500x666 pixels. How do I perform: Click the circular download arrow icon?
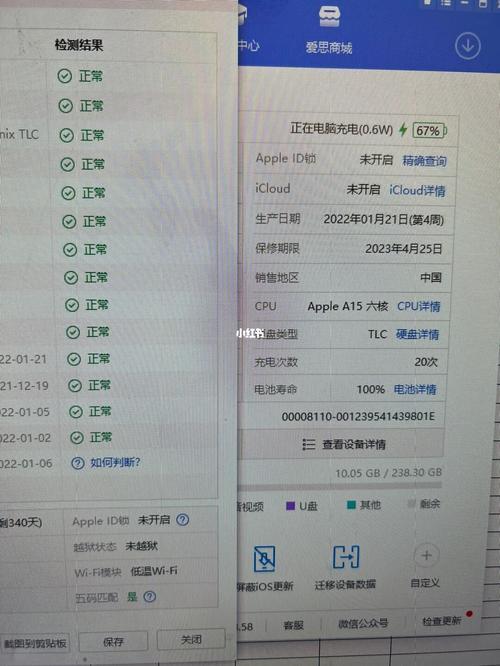pyautogui.click(x=468, y=46)
